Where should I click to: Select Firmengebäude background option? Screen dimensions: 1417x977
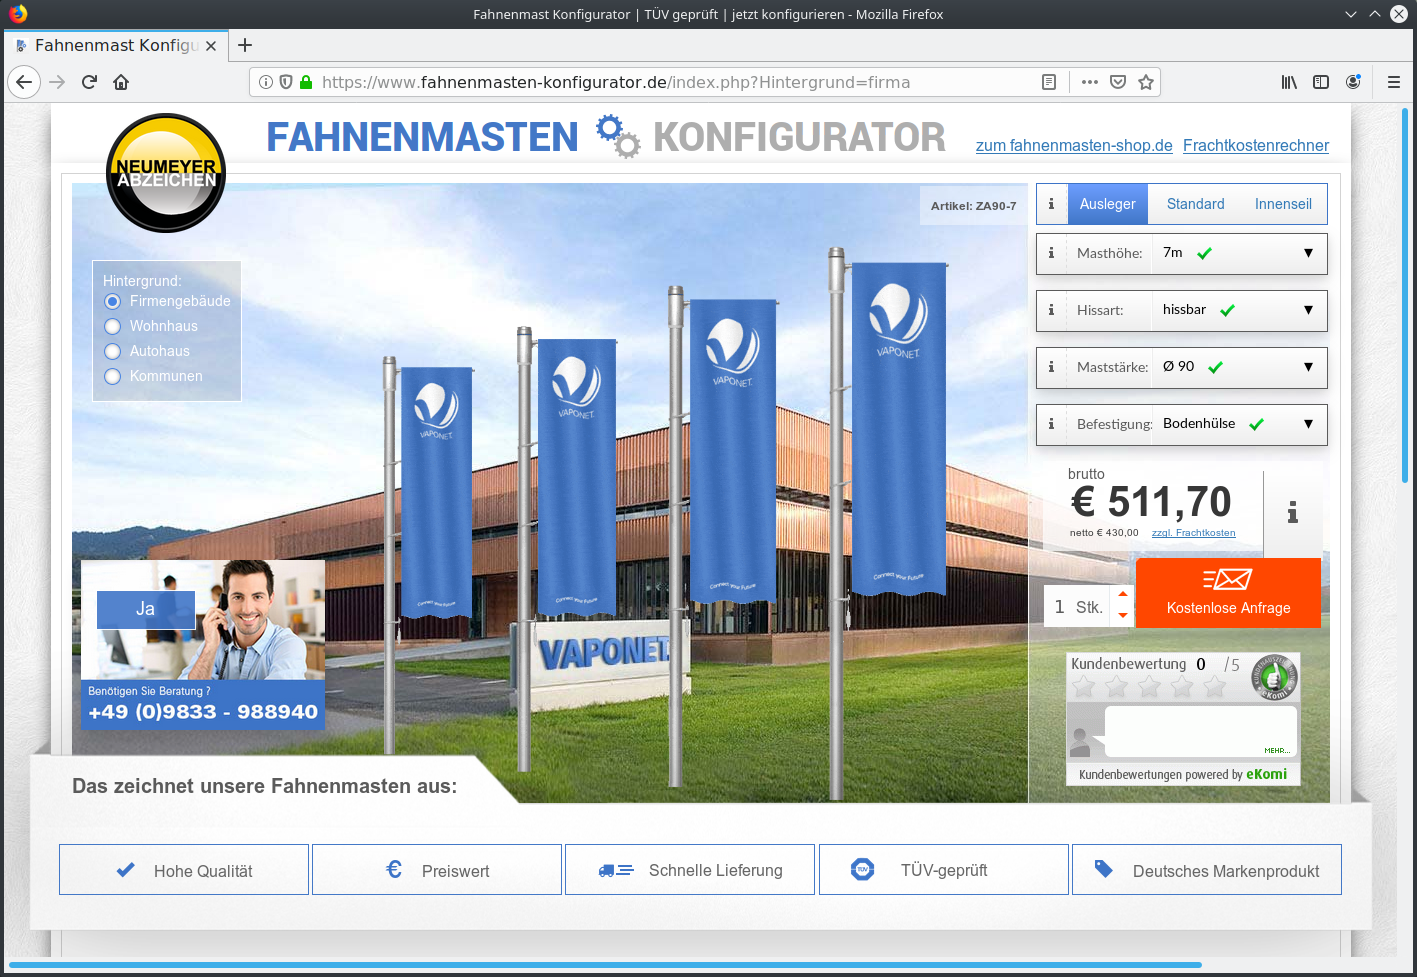click(x=112, y=301)
